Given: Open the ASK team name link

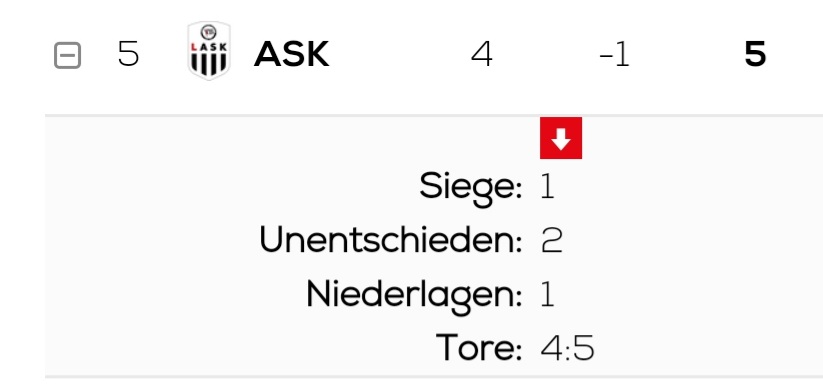Looking at the screenshot, I should pos(291,54).
